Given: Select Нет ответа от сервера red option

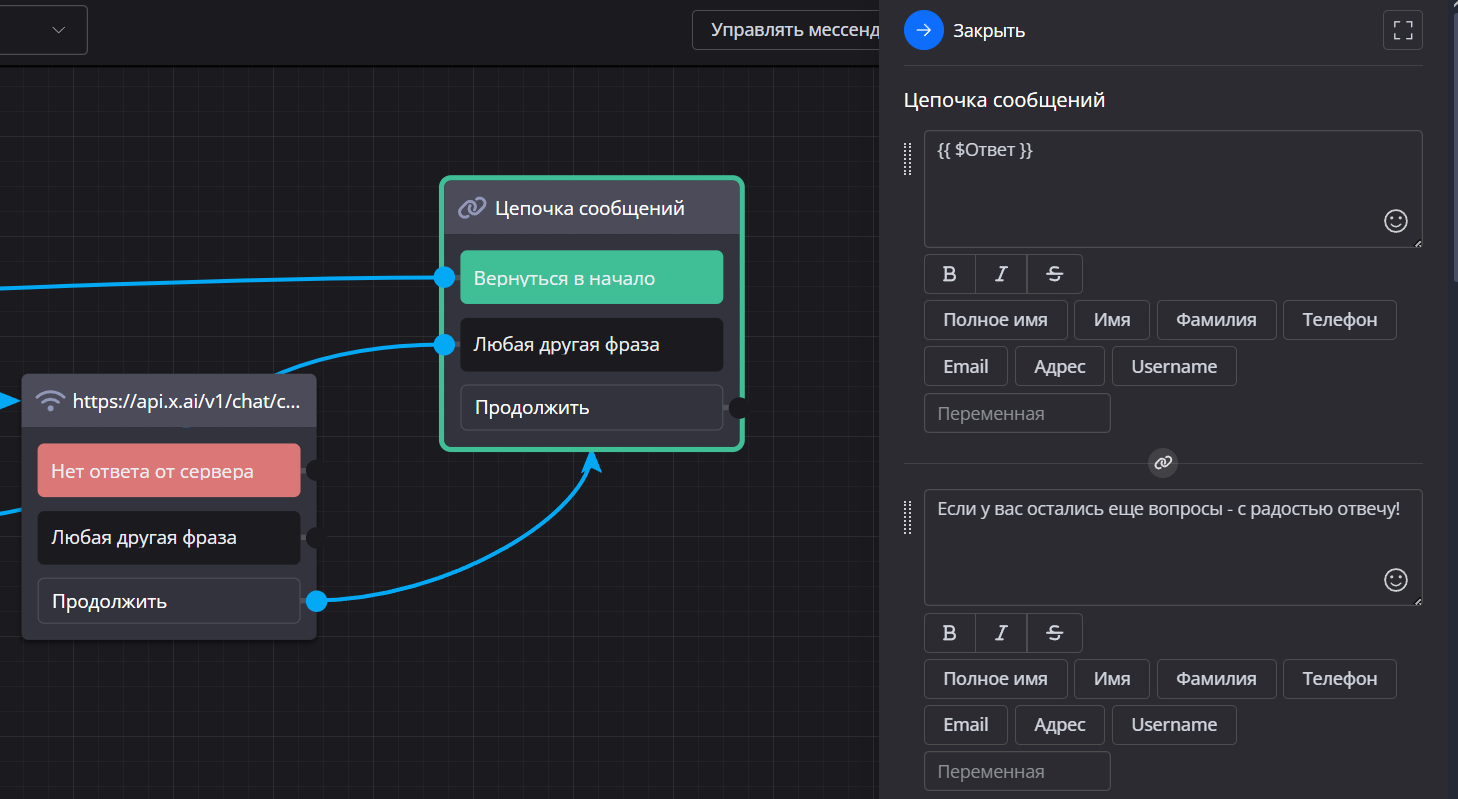Looking at the screenshot, I should tap(168, 471).
